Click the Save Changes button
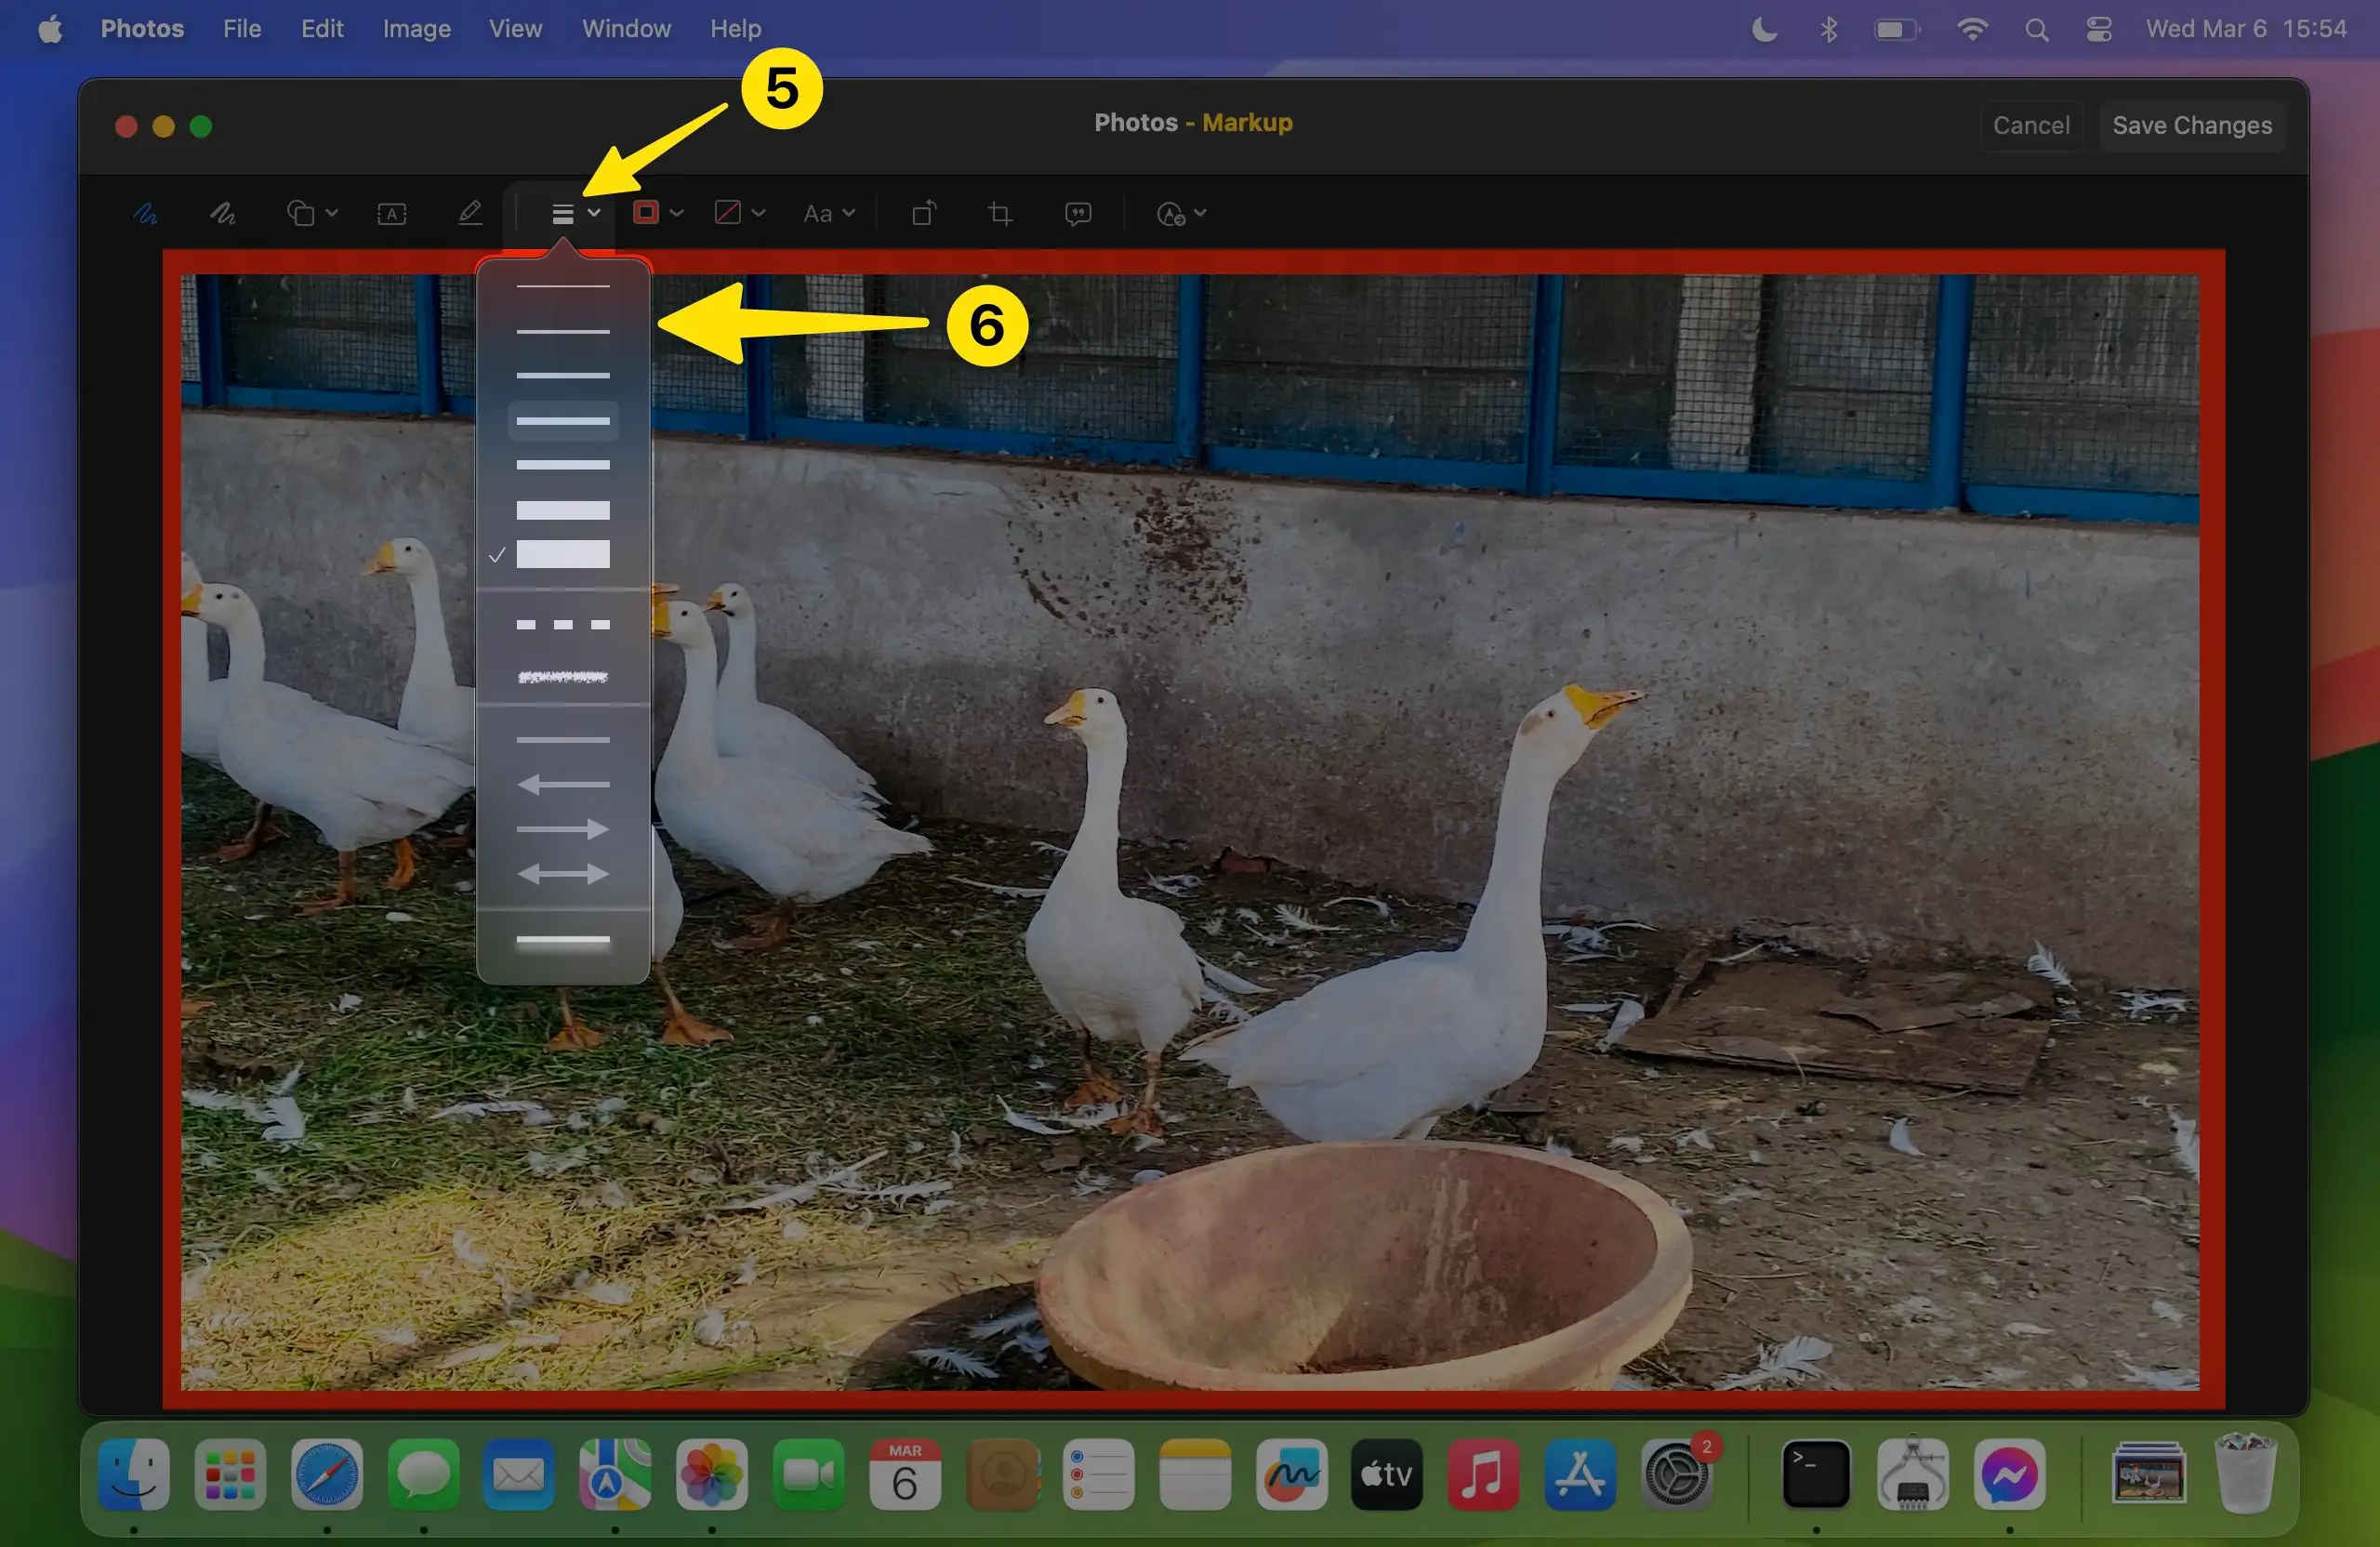 click(x=2191, y=125)
